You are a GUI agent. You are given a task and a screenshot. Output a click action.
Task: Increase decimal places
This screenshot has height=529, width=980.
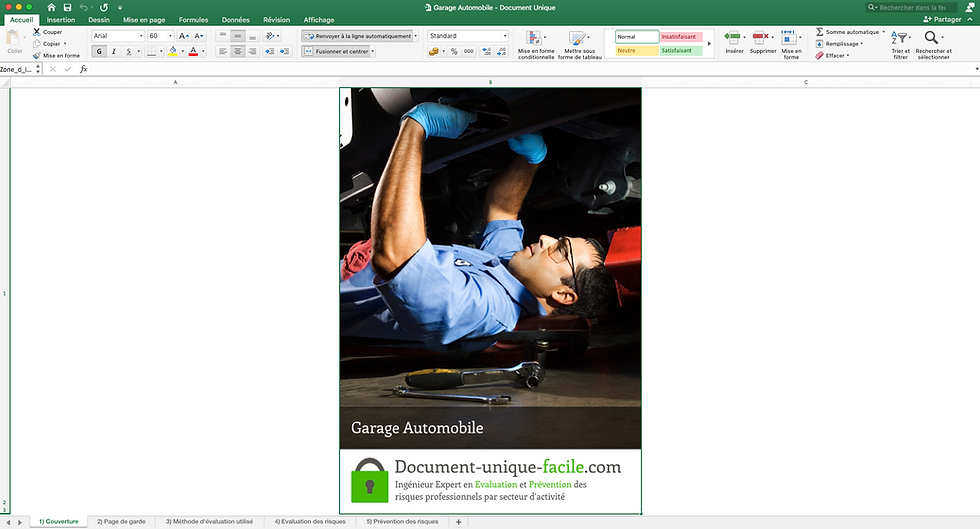click(487, 51)
